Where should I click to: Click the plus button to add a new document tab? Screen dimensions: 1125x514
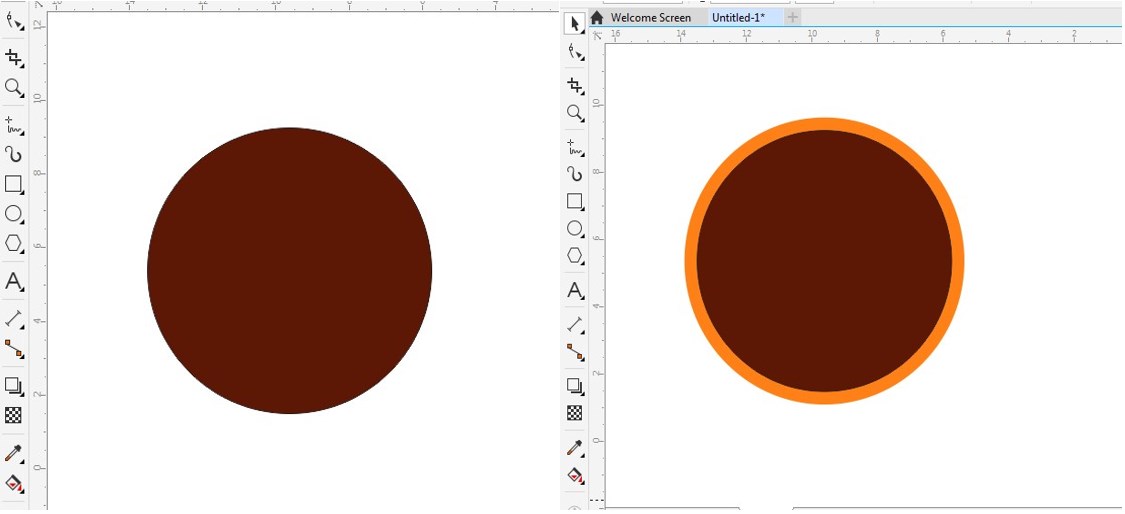792,18
